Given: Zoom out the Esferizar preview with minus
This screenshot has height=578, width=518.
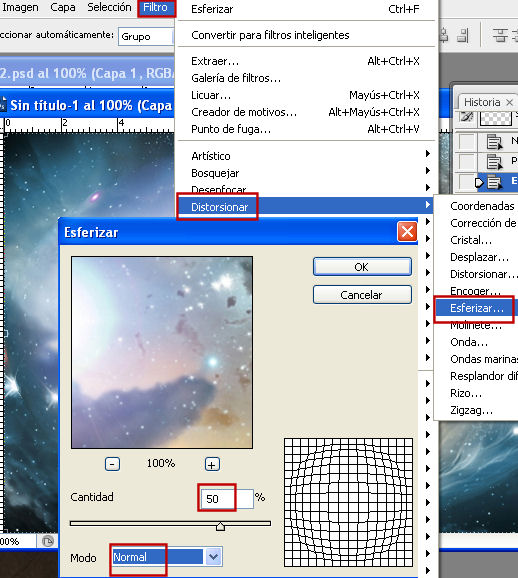Looking at the screenshot, I should click(x=112, y=464).
